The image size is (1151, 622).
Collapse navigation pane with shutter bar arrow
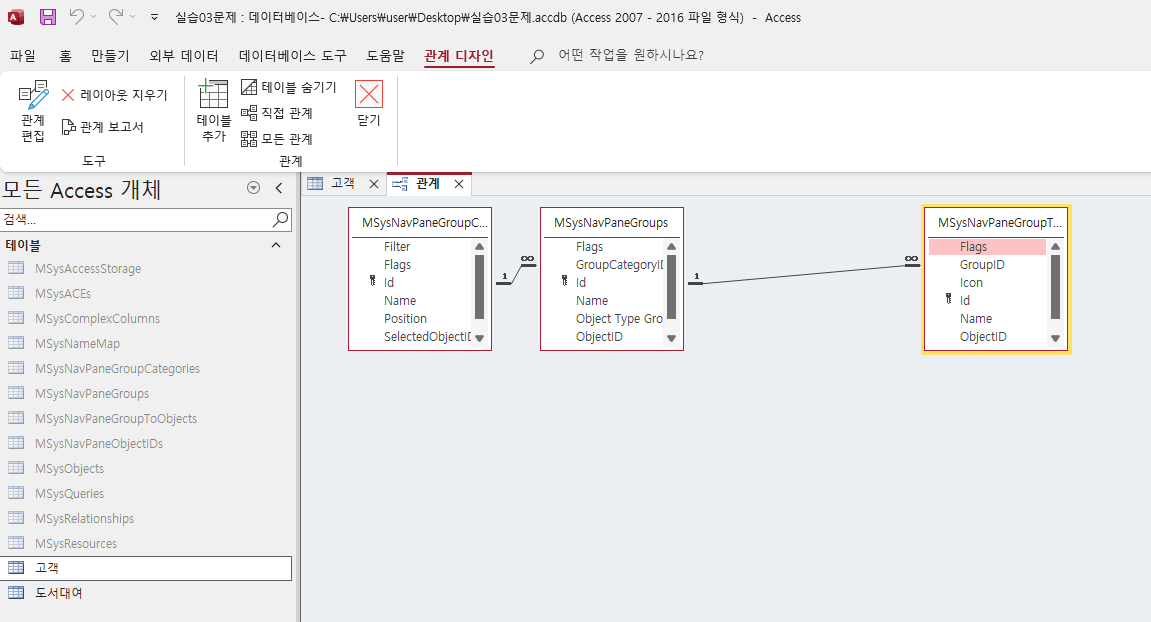[279, 188]
